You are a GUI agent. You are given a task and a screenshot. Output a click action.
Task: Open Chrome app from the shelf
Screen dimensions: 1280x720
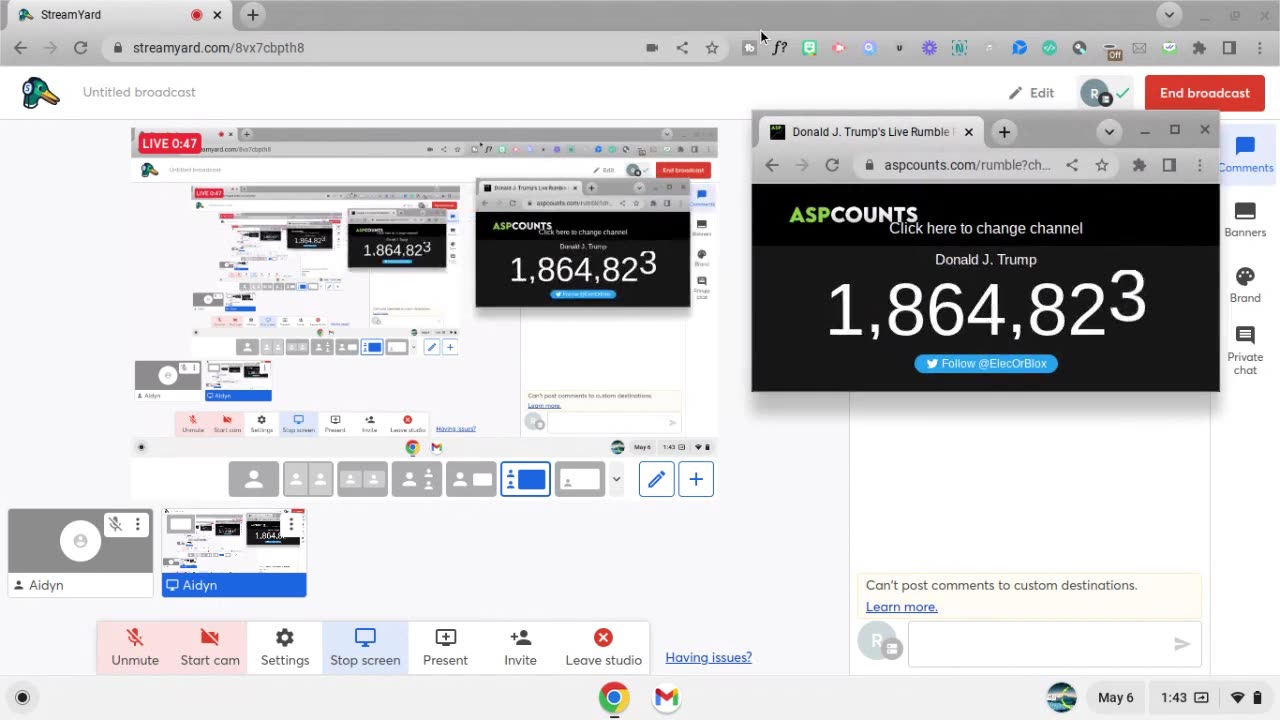coord(614,698)
